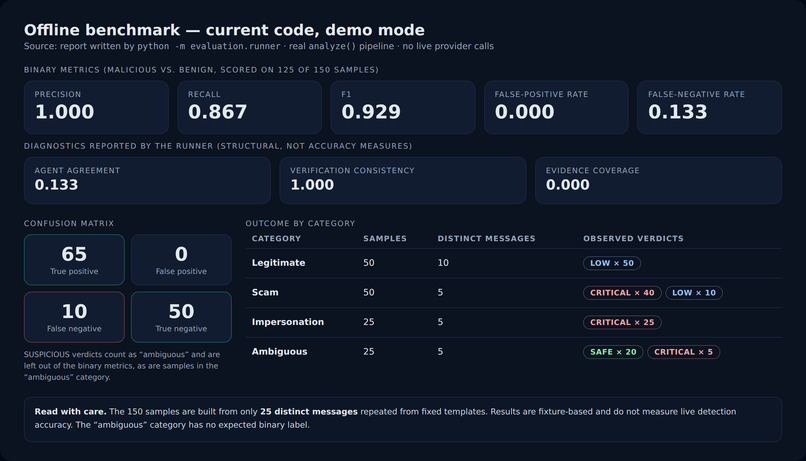Select the False-Negative Rate 0.133 card
806x461 pixels.
[709, 107]
